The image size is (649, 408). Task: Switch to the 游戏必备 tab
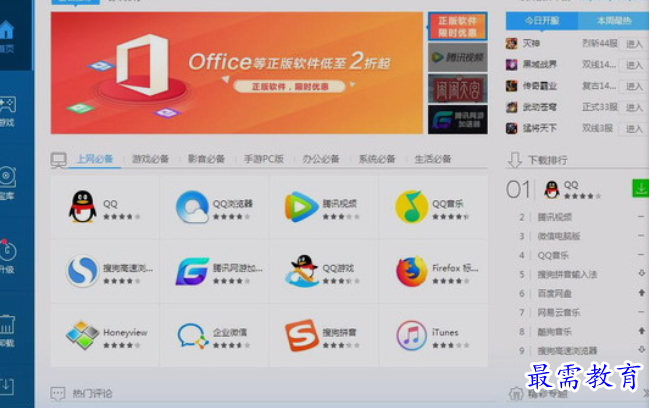pyautogui.click(x=150, y=159)
